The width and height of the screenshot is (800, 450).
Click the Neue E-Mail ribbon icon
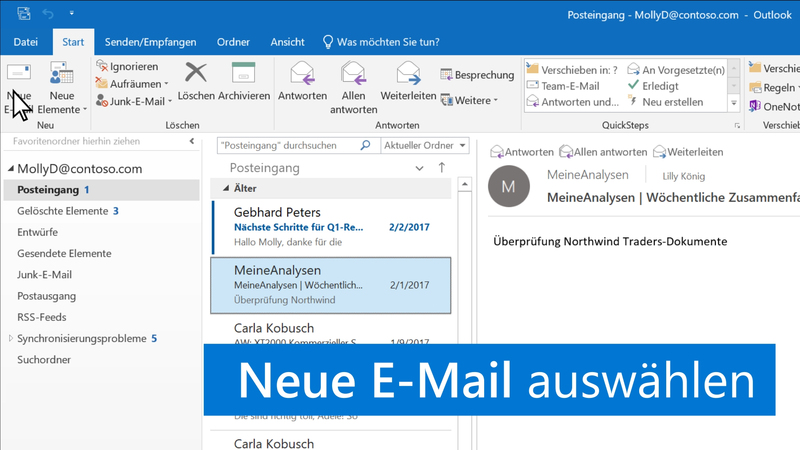point(19,76)
